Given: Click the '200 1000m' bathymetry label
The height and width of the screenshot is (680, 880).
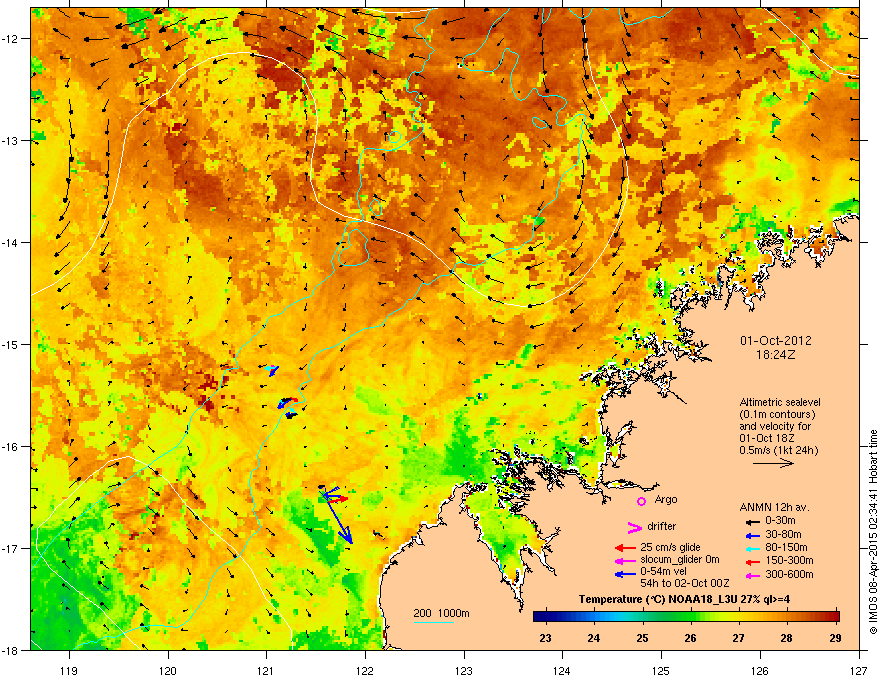Looking at the screenshot, I should pos(441,613).
